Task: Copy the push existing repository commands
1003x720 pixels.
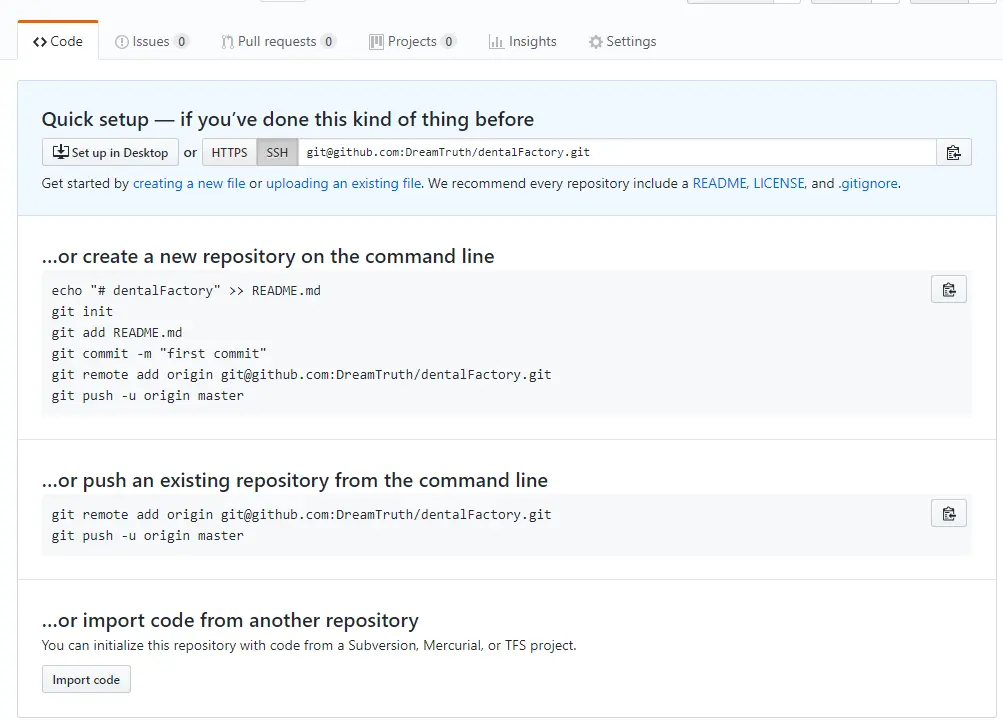Action: (x=949, y=513)
